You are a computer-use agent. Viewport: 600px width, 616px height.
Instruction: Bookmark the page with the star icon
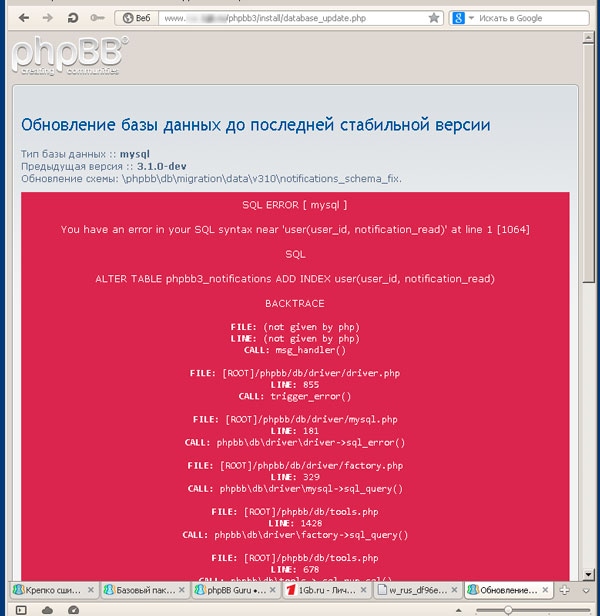434,18
